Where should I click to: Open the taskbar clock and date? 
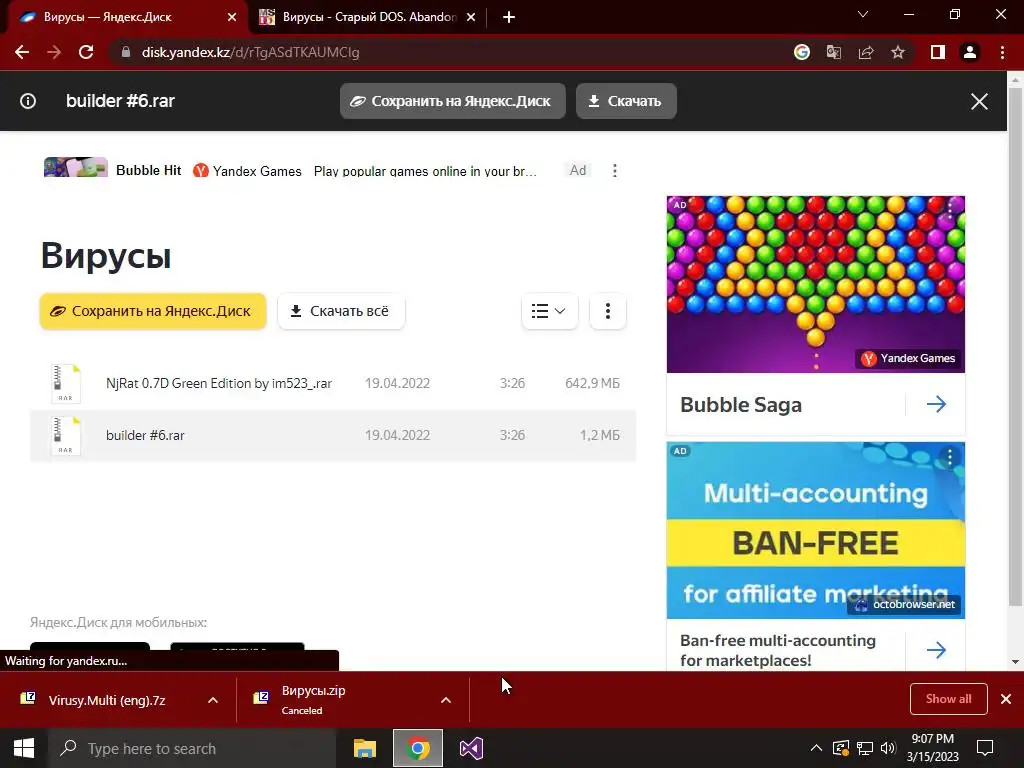(x=933, y=748)
